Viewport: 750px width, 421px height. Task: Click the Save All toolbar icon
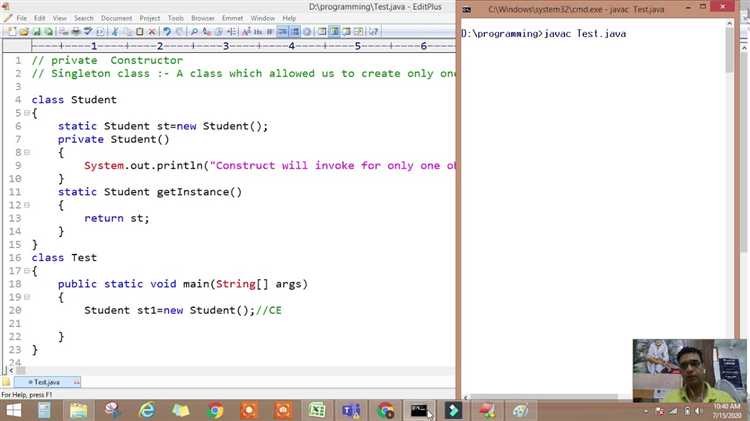click(x=49, y=32)
